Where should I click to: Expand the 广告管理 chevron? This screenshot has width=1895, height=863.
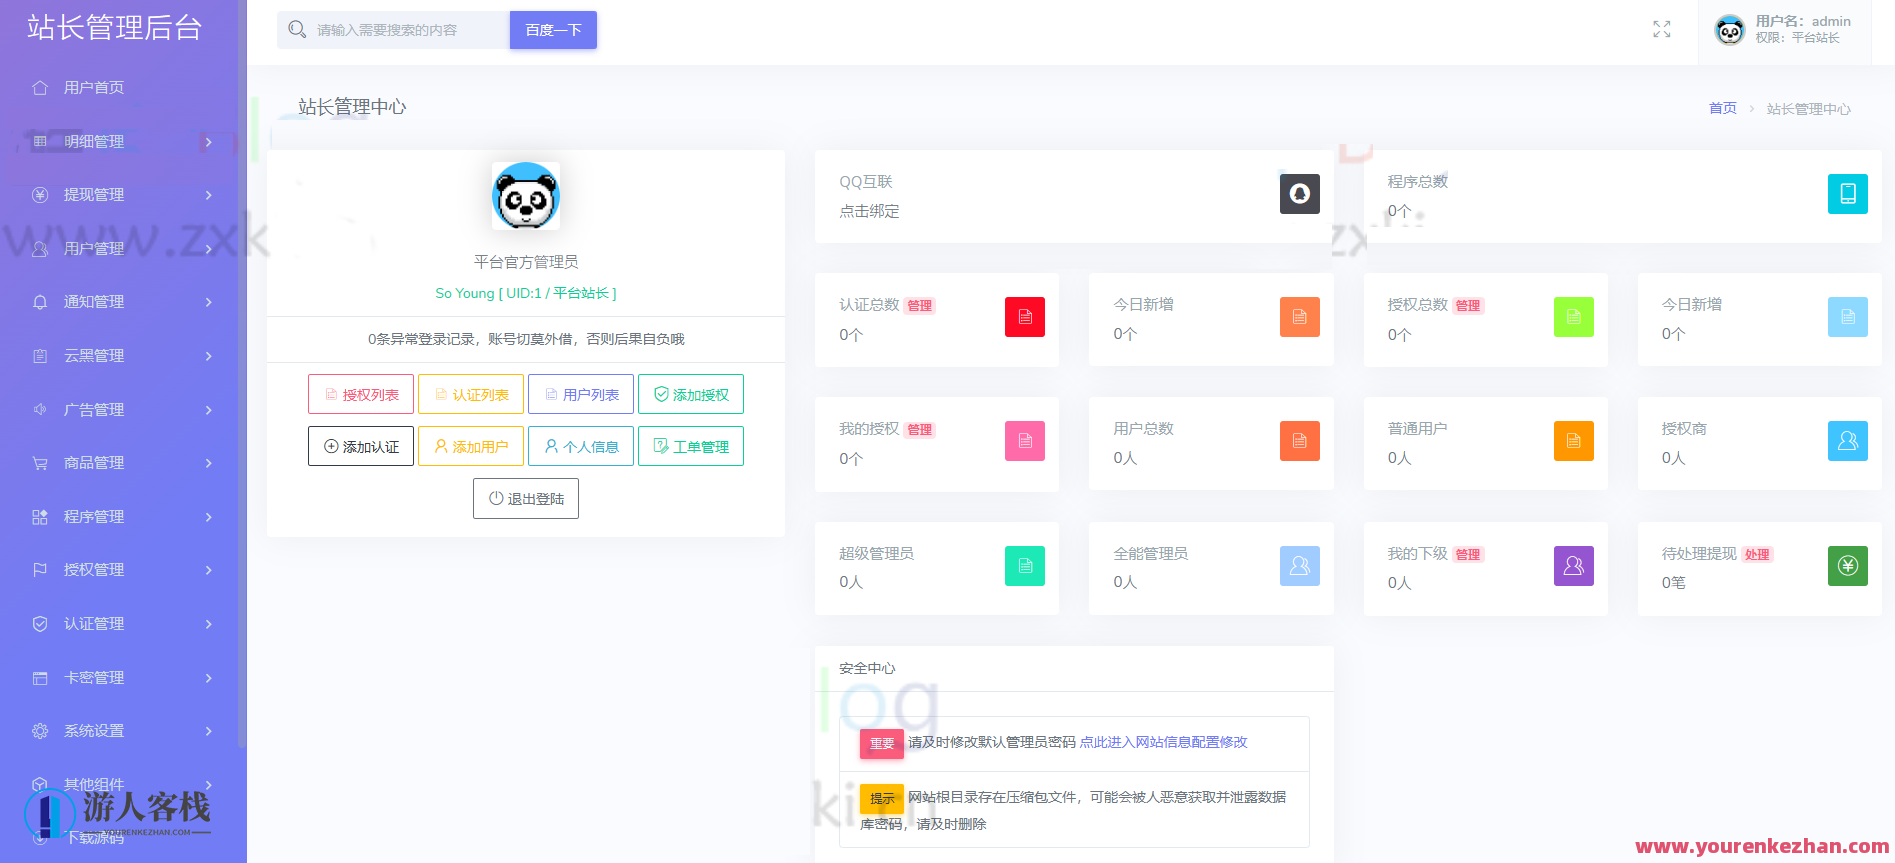(208, 410)
